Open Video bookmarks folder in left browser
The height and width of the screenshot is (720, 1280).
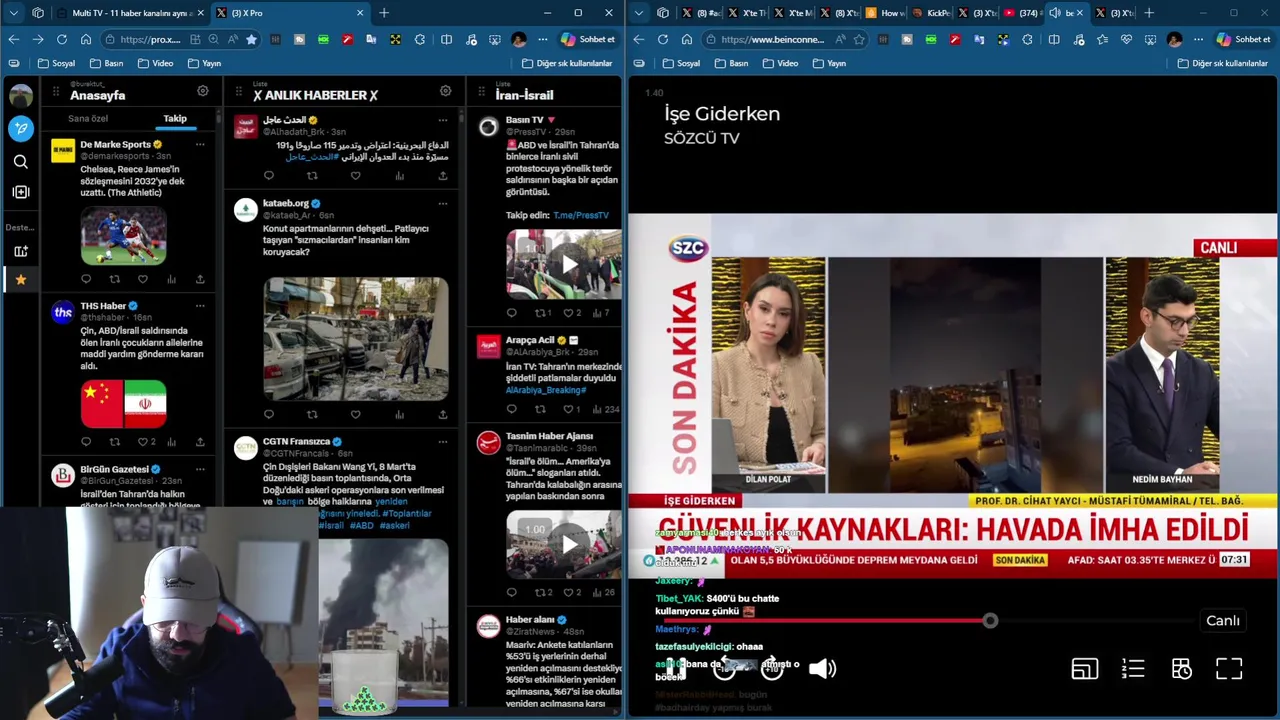(155, 63)
